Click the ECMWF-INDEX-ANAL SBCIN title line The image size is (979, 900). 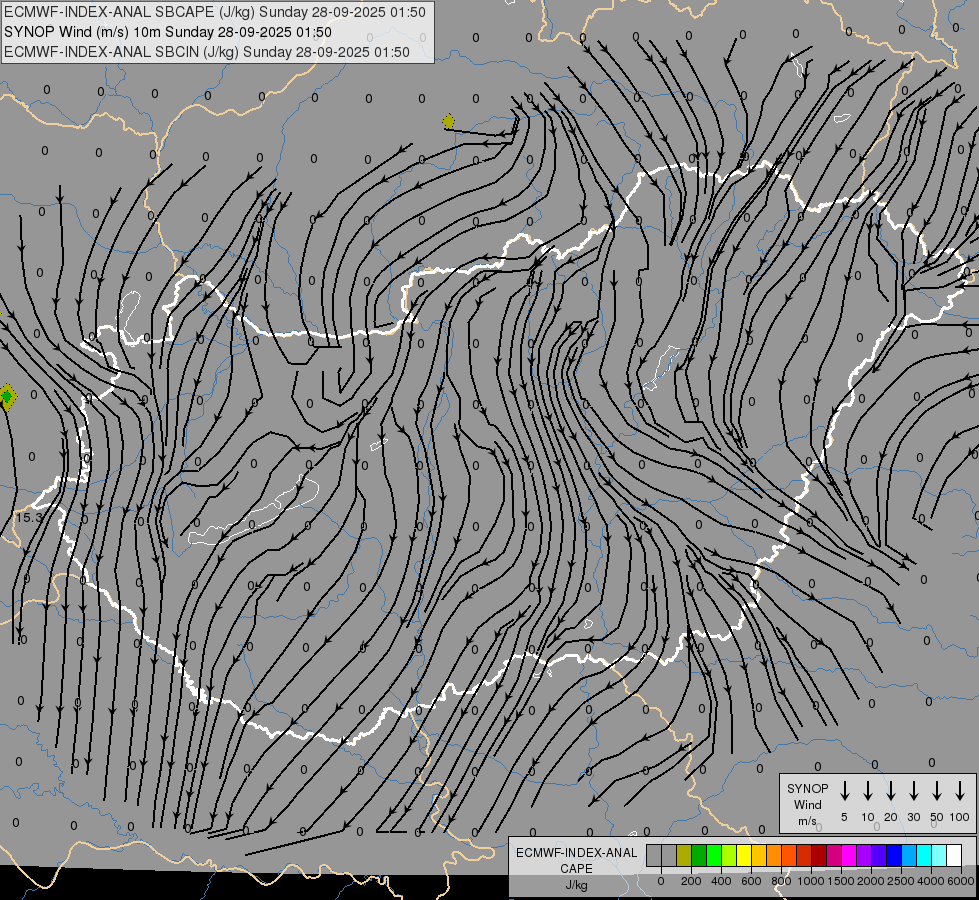coord(207,52)
